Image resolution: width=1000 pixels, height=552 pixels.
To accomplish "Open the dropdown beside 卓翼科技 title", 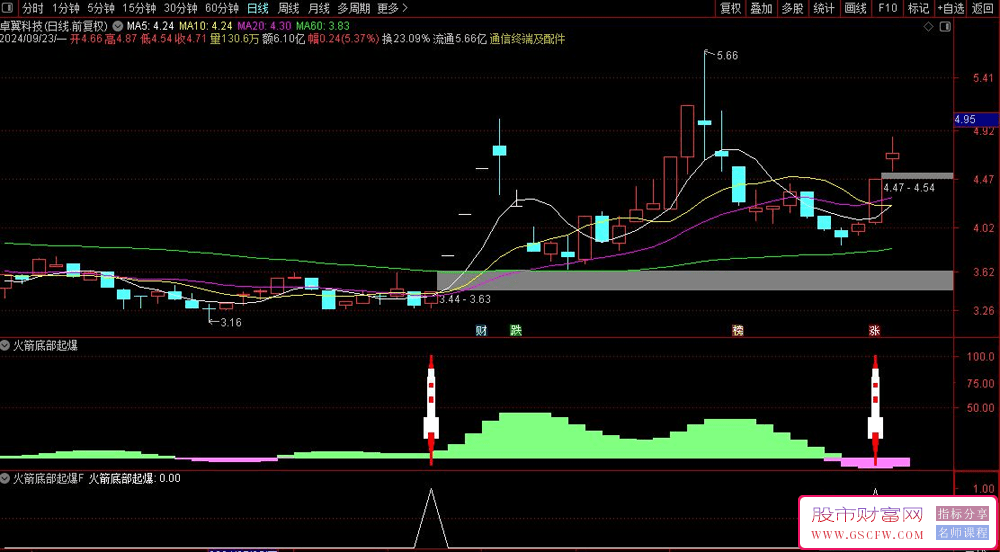I will (x=117, y=27).
